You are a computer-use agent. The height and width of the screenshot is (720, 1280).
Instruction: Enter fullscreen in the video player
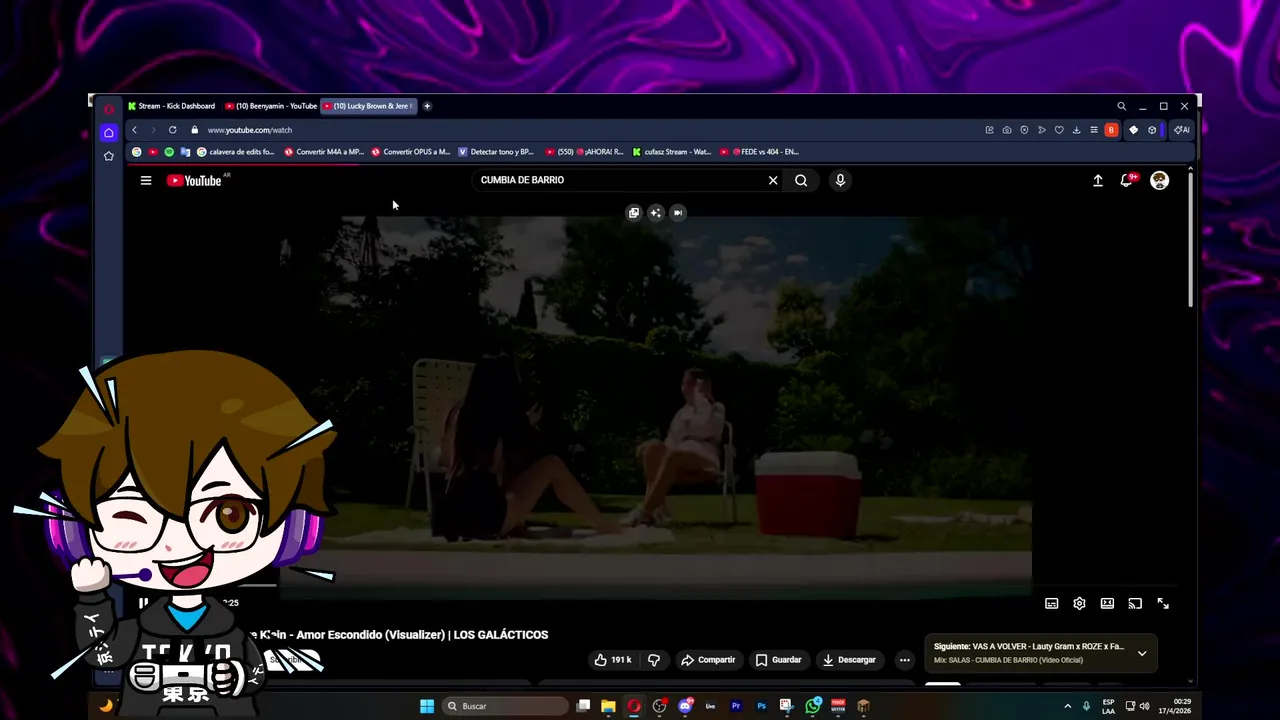[x=1163, y=603]
